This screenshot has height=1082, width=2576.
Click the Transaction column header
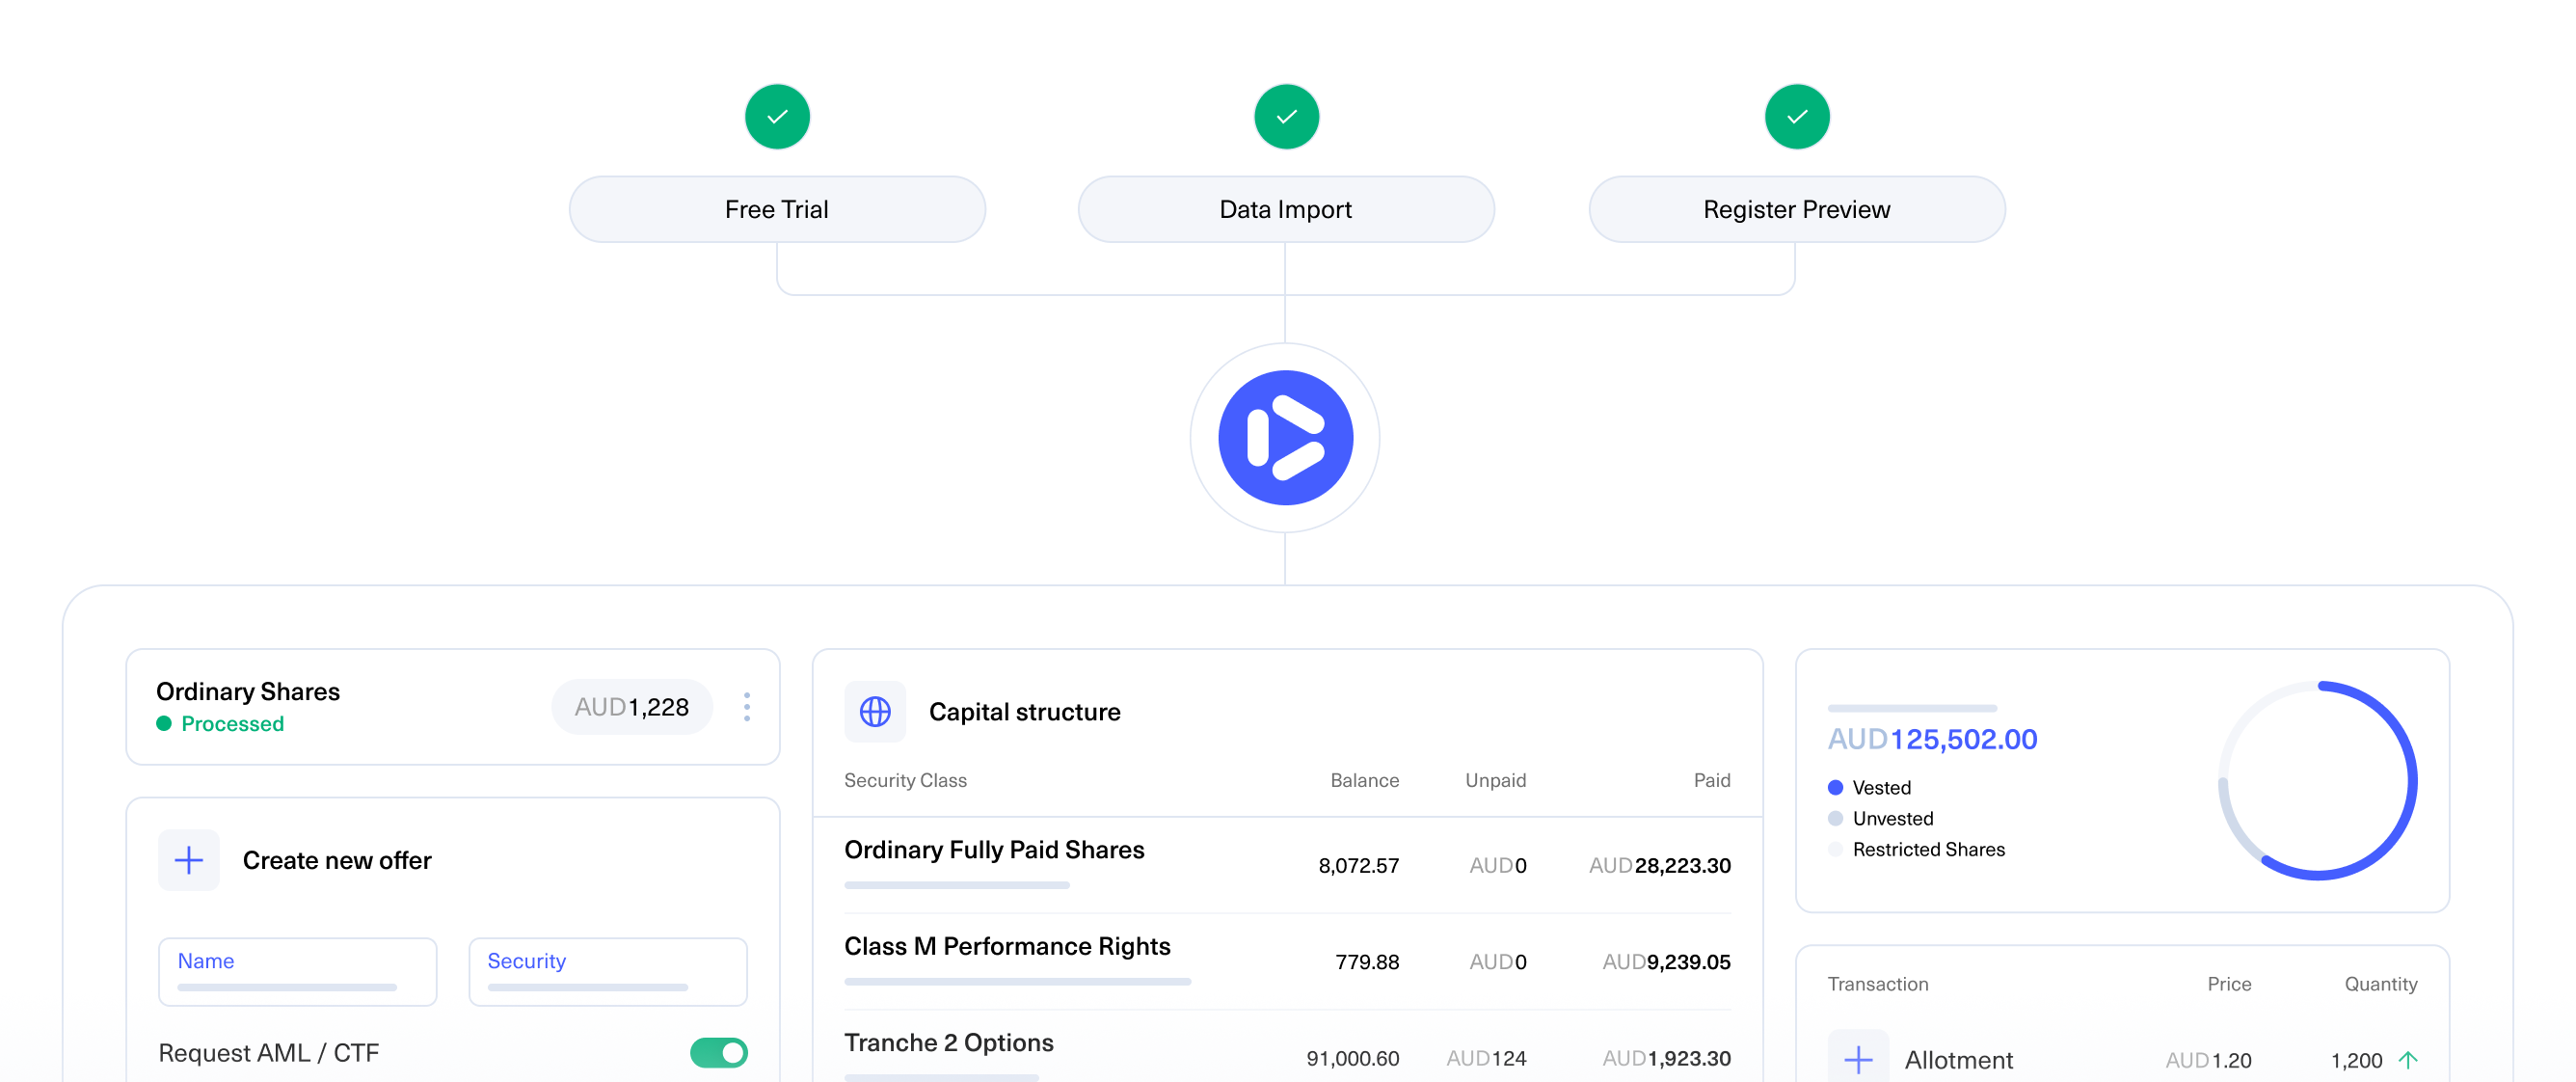click(1877, 984)
